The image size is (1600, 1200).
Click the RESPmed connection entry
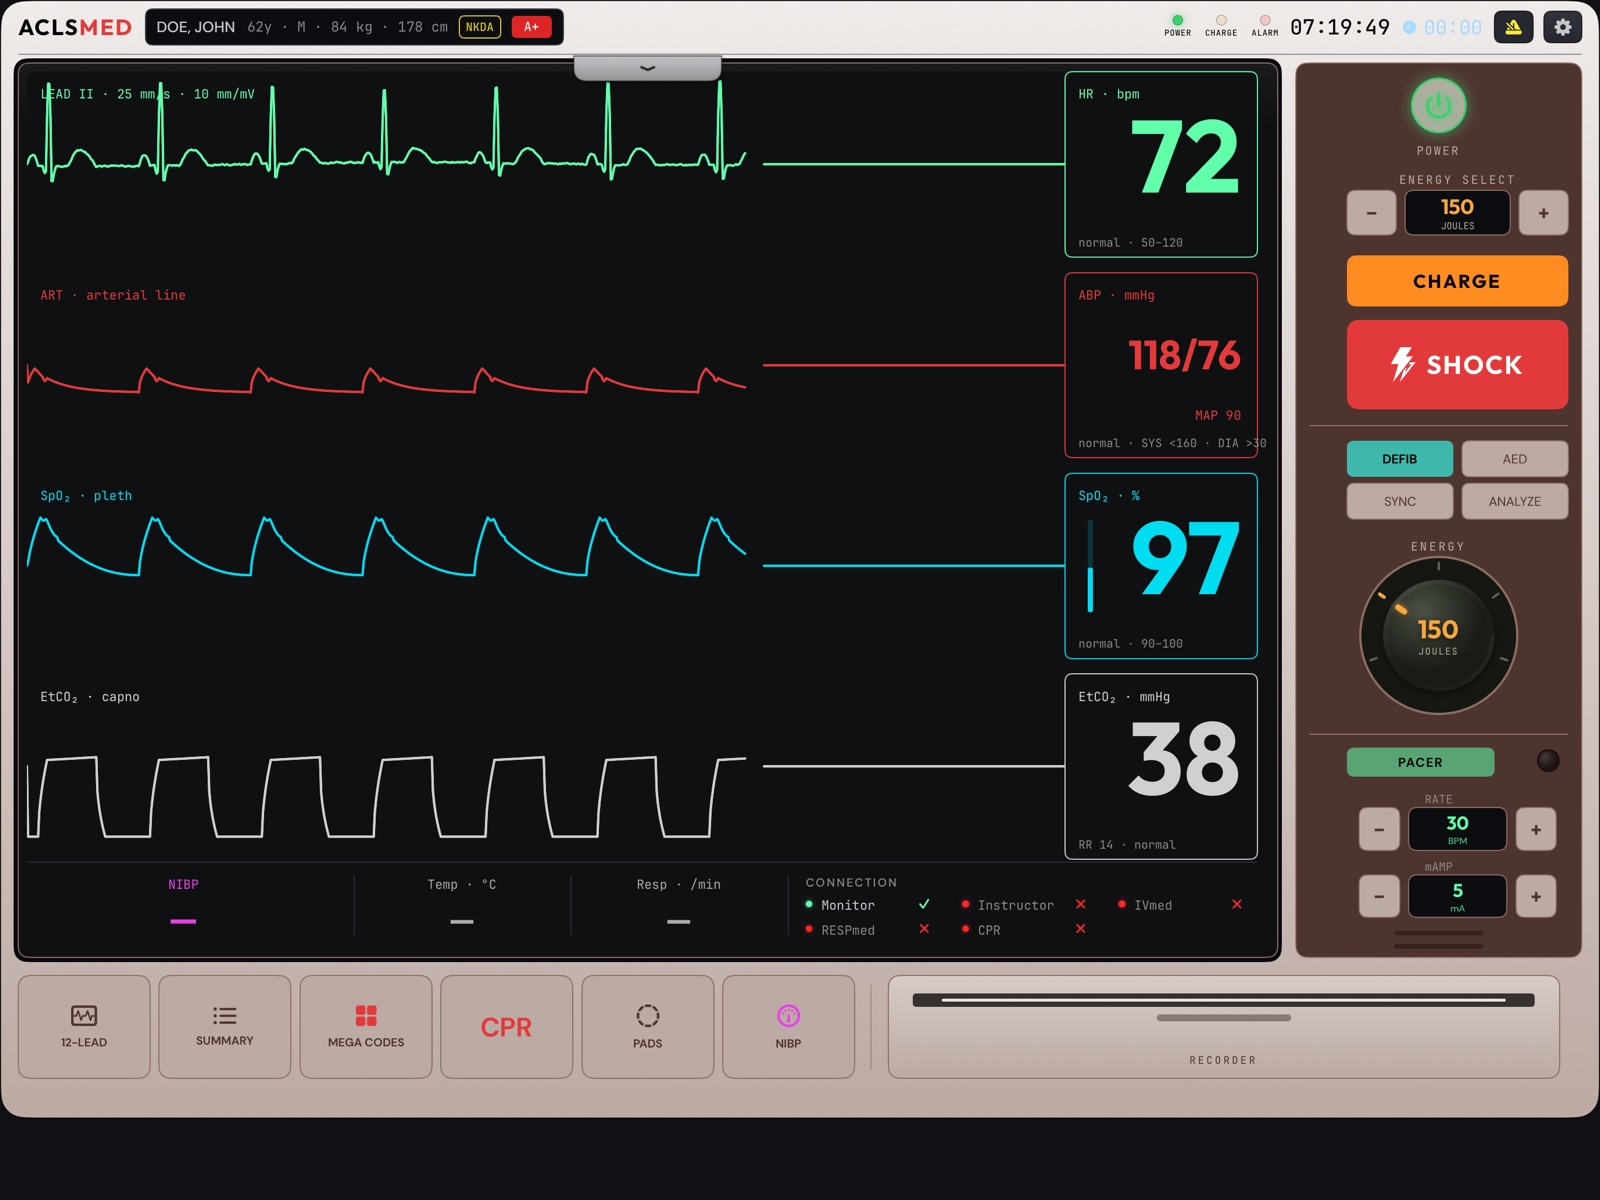pyautogui.click(x=867, y=930)
